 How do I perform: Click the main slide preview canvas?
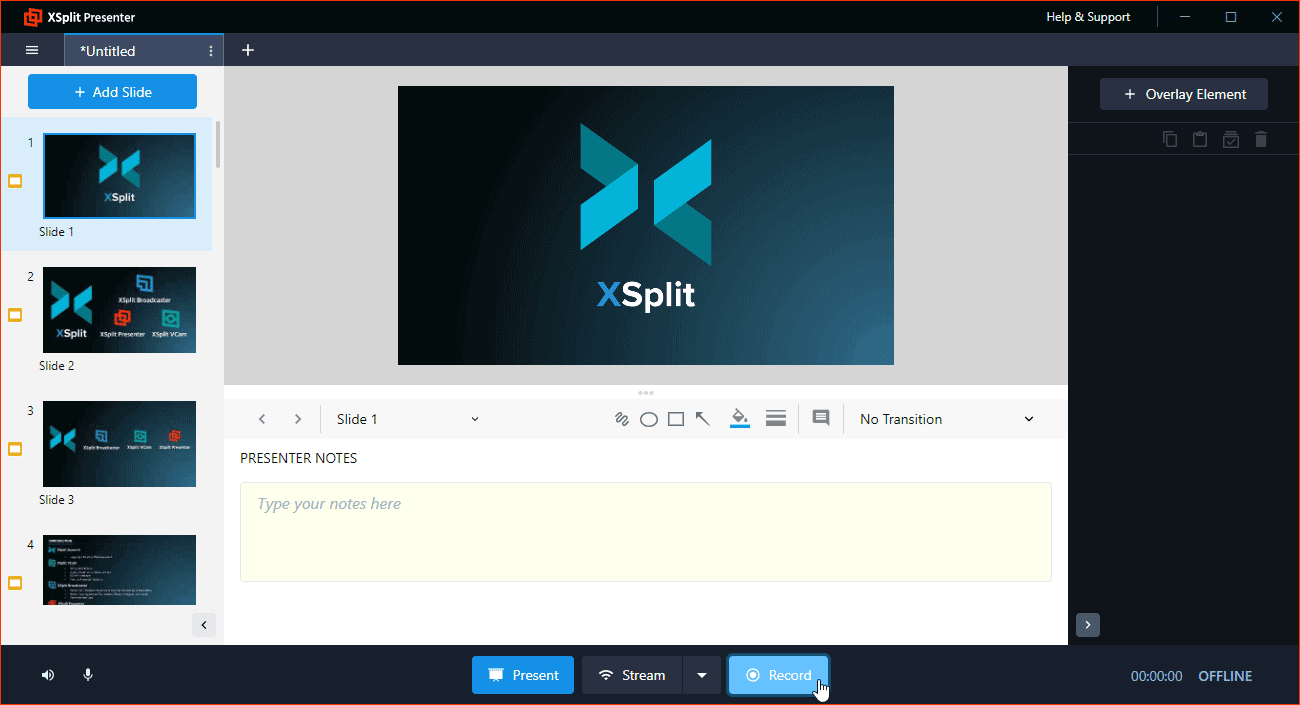coord(646,225)
